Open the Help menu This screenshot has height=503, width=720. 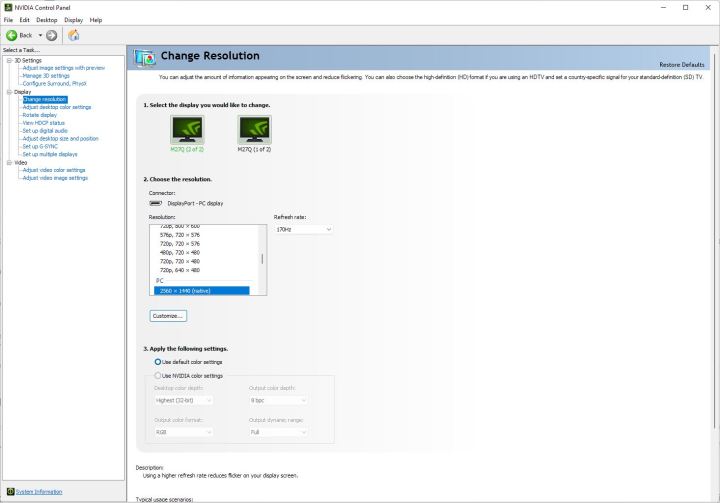click(x=96, y=20)
